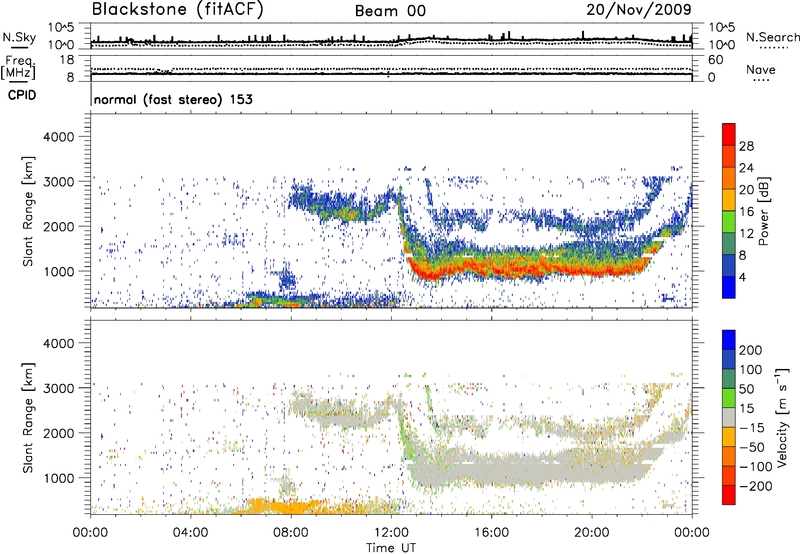This screenshot has height=554, width=800.
Task: Click the '60' Nave axis tick
Action: click(715, 60)
